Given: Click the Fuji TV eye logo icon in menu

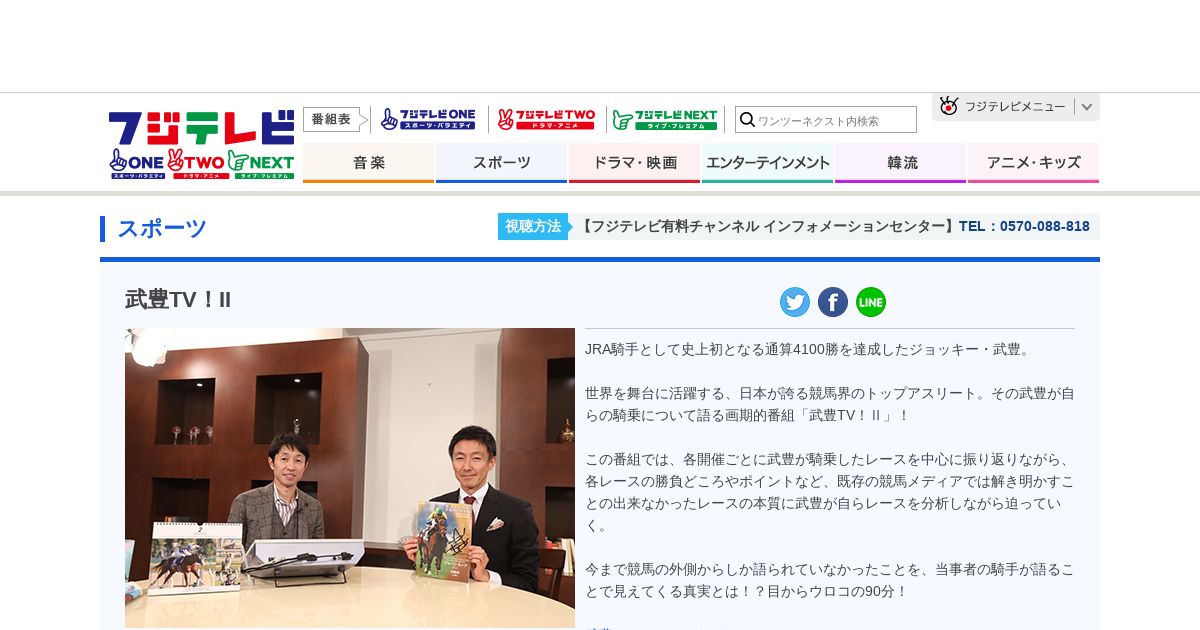Looking at the screenshot, I should coord(949,106).
